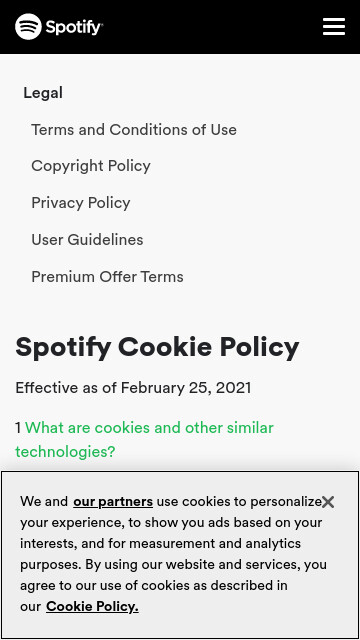Screen dimensions: 360x640
Task: Open the Privacy Policy link
Action: click(x=81, y=203)
